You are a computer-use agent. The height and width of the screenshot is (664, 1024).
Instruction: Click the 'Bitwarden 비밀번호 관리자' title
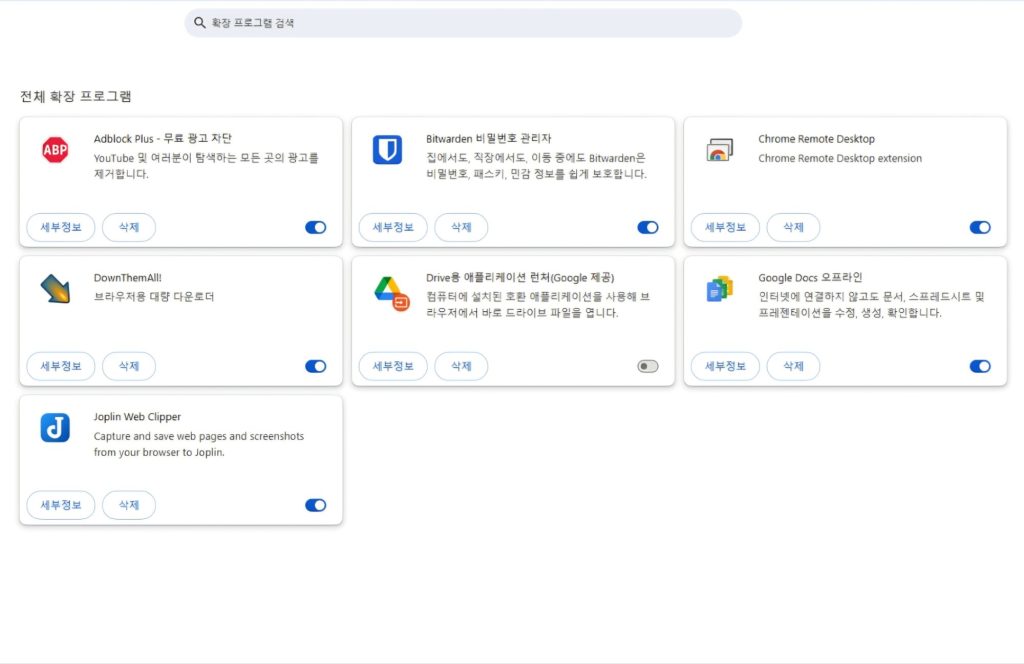[488, 138]
